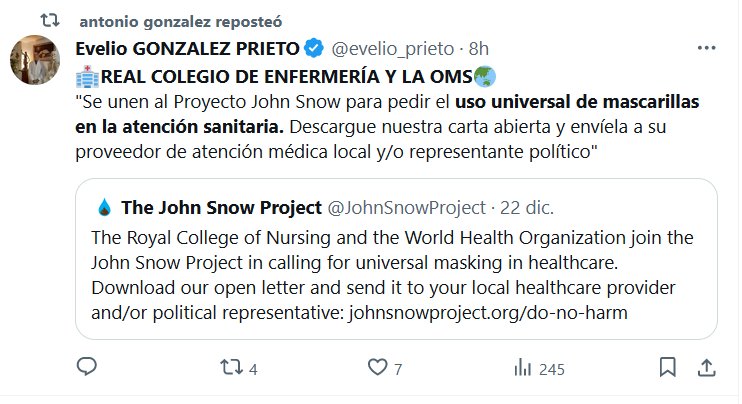
Task: Open the johnsnowproject.org/do-no-harm link
Action: (488, 313)
